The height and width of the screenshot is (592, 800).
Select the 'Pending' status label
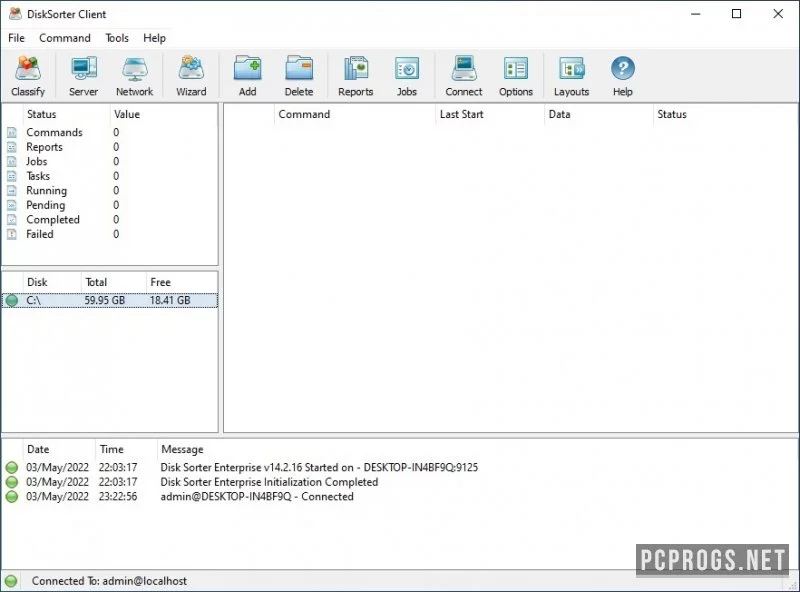[46, 205]
